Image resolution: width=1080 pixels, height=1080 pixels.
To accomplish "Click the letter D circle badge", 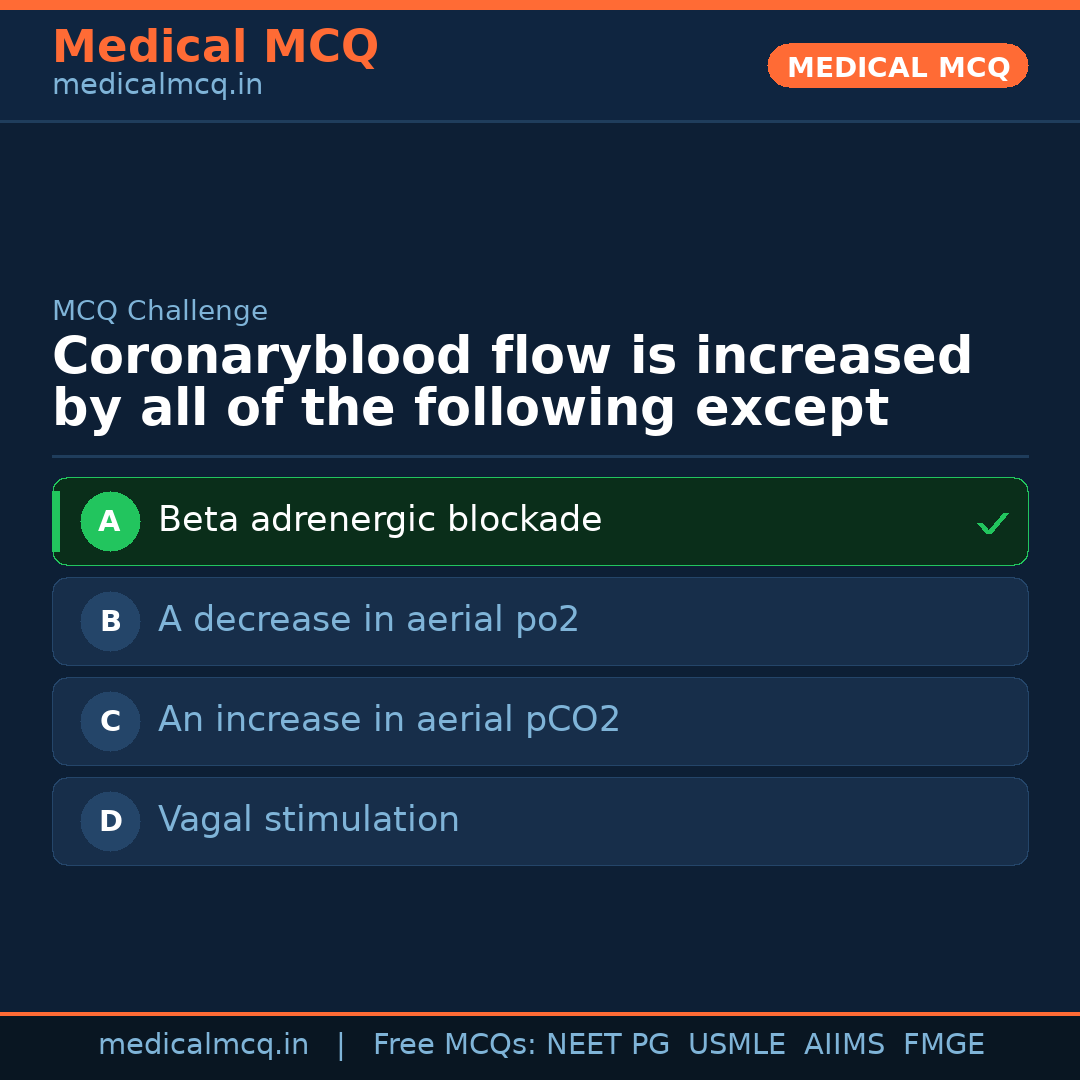I will [110, 821].
